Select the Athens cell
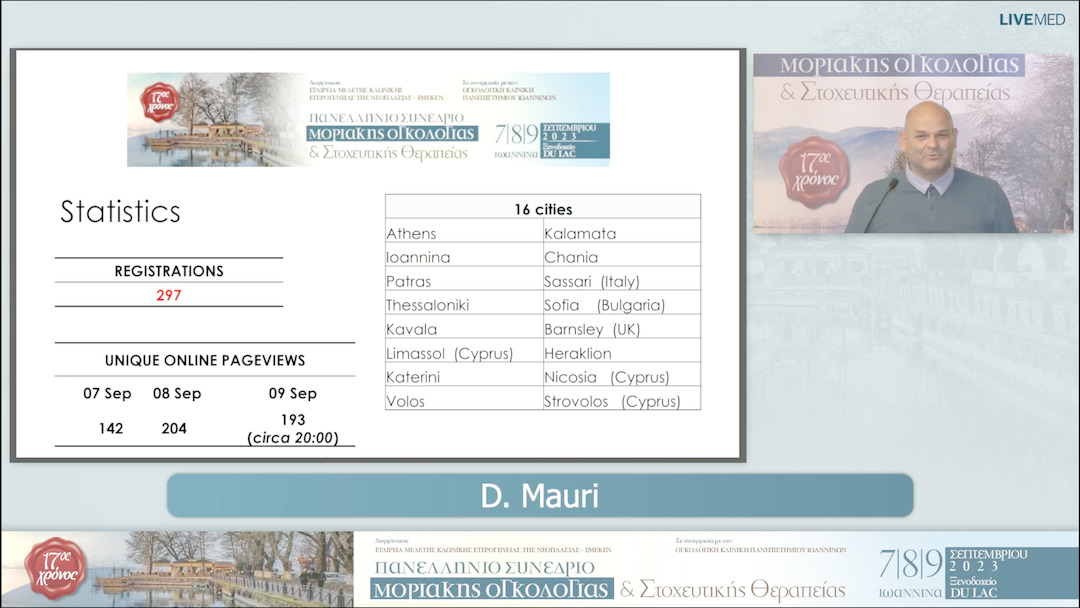This screenshot has height=608, width=1080. pos(464,233)
